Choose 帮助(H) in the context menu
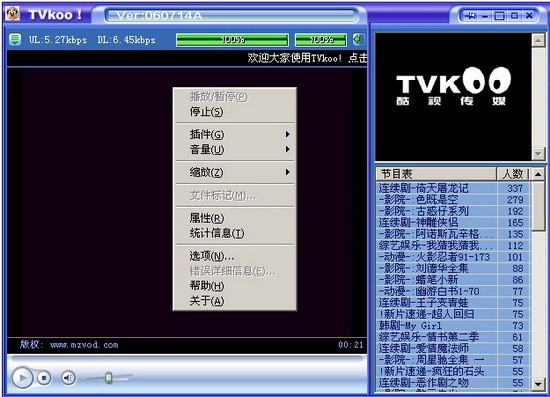This screenshot has width=550, height=397. click(235, 286)
